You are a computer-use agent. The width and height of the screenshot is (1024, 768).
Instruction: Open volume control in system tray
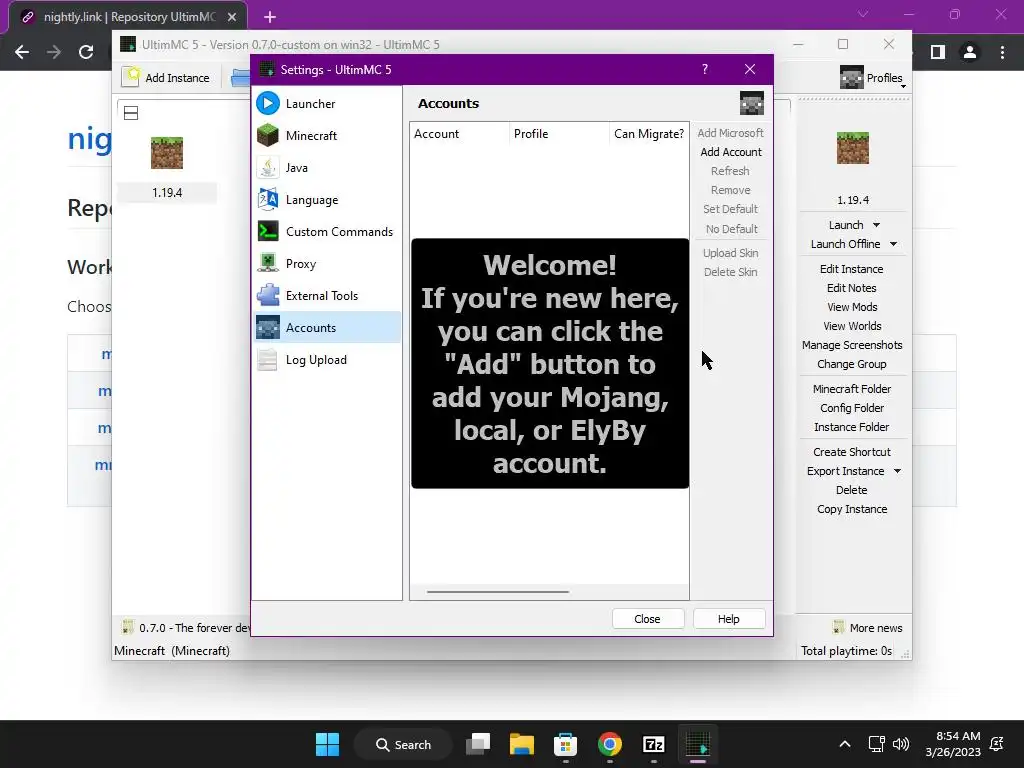[x=901, y=744]
